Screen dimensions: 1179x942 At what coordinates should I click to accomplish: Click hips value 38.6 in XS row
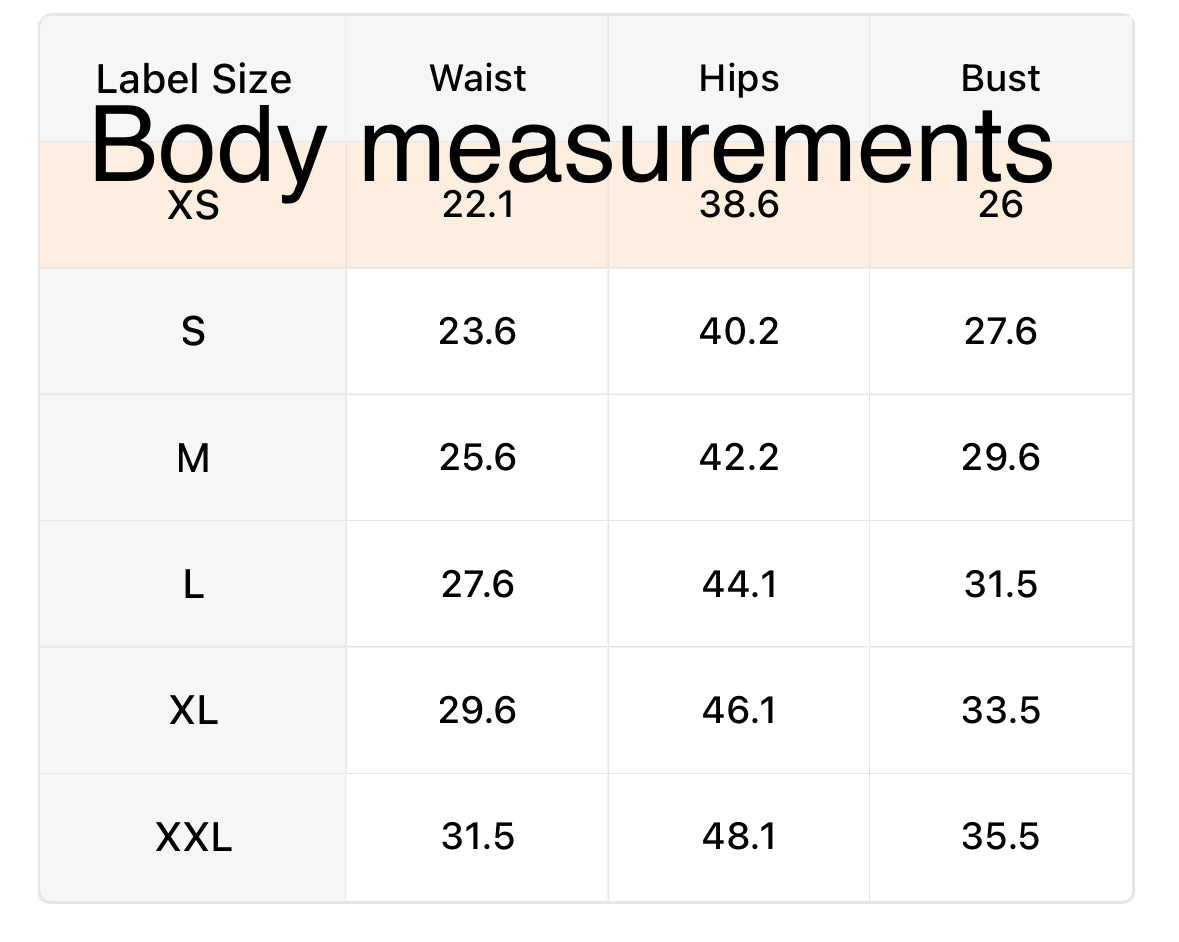click(x=739, y=204)
